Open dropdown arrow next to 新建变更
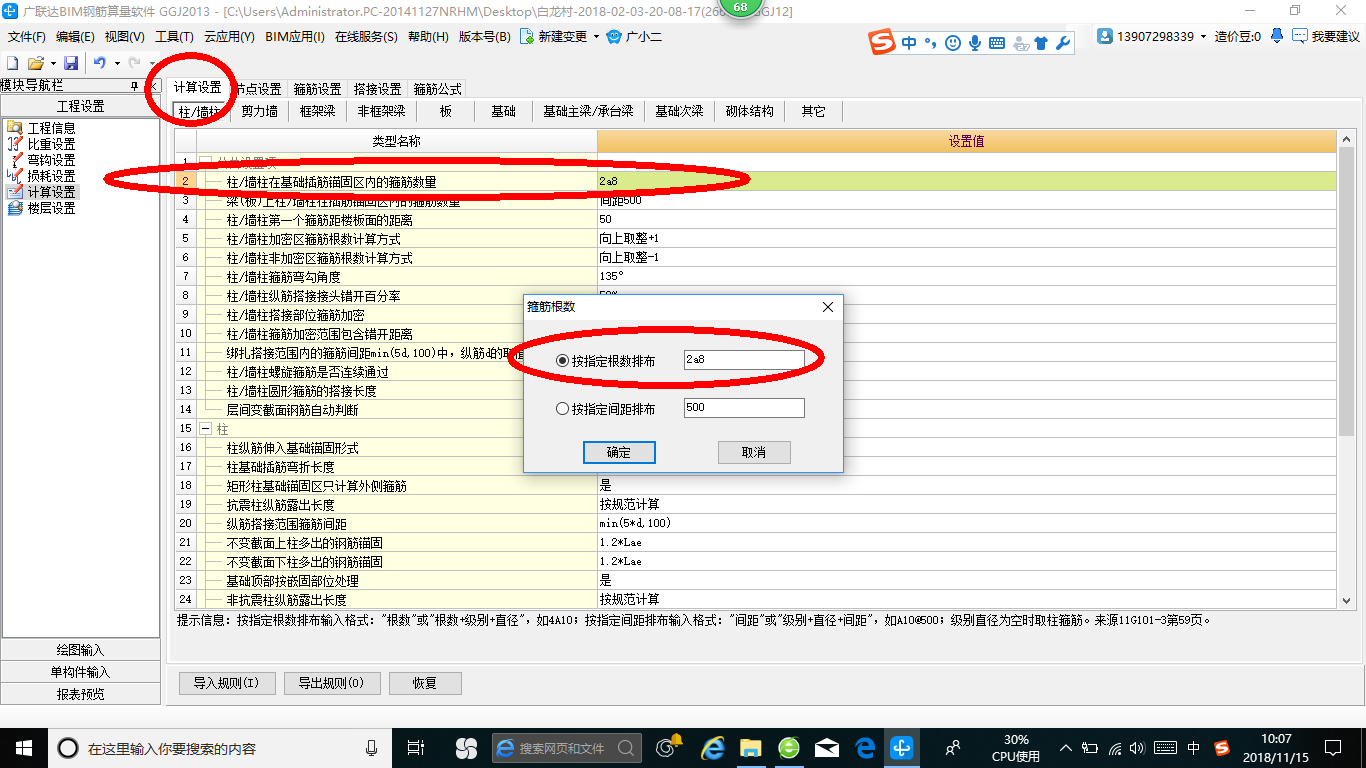This screenshot has height=768, width=1366. 596,36
